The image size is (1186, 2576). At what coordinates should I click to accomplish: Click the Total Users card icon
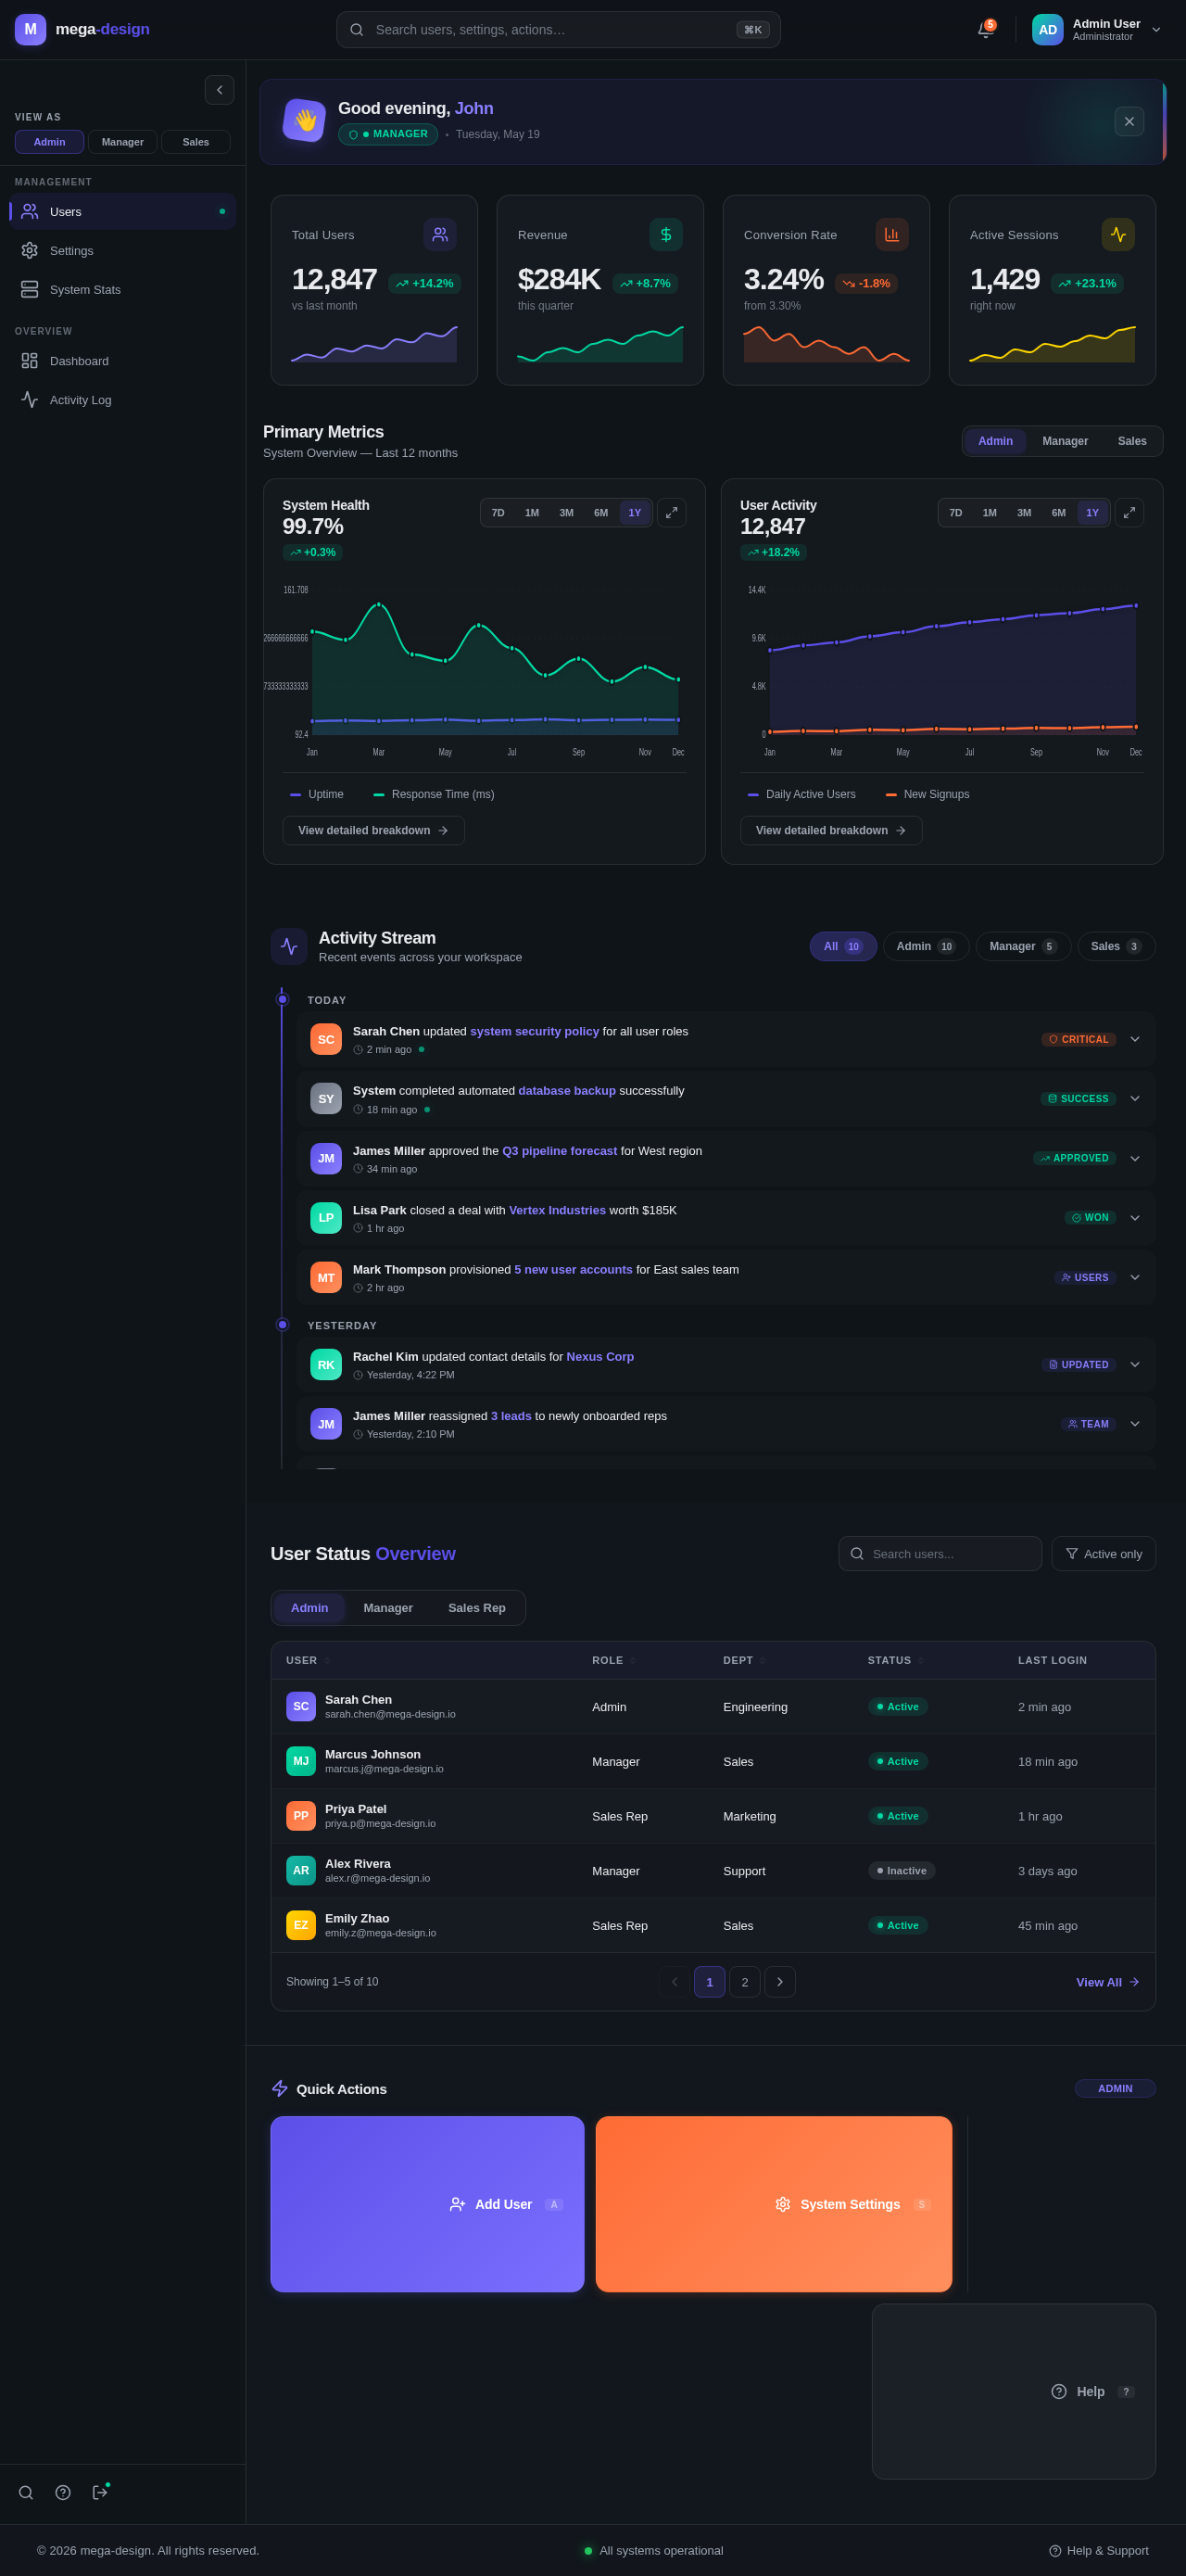pyautogui.click(x=440, y=235)
